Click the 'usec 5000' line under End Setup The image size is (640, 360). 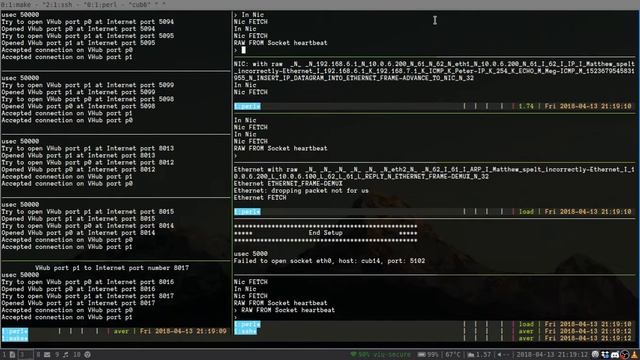(x=251, y=254)
